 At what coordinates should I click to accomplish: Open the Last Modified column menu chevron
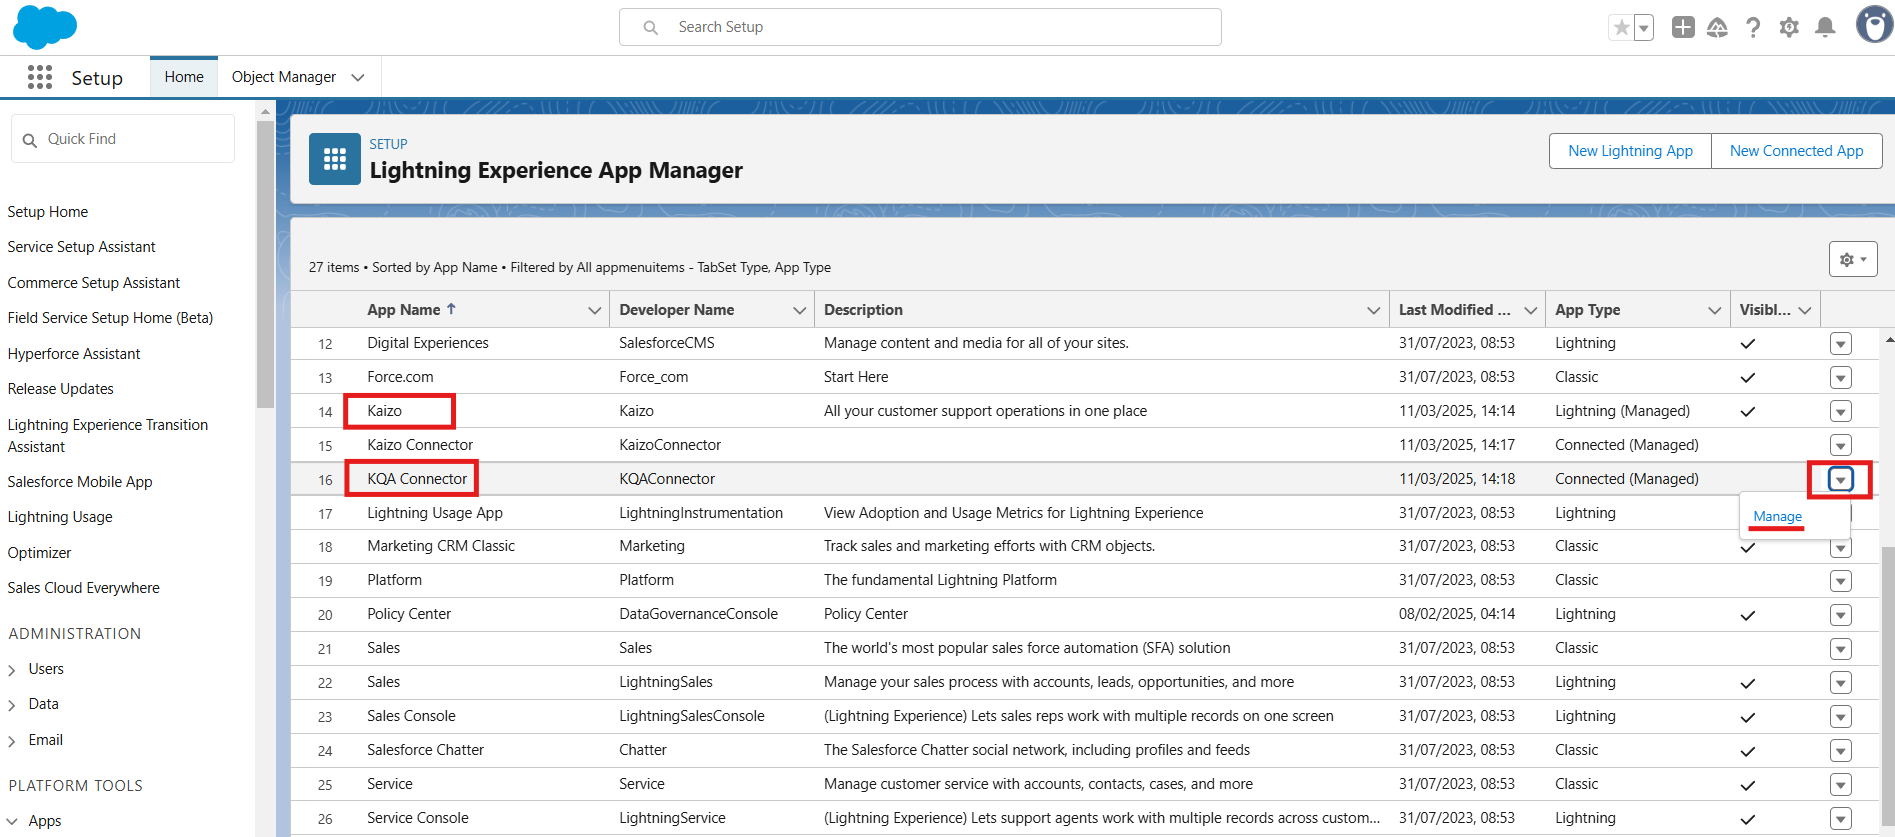point(1530,310)
